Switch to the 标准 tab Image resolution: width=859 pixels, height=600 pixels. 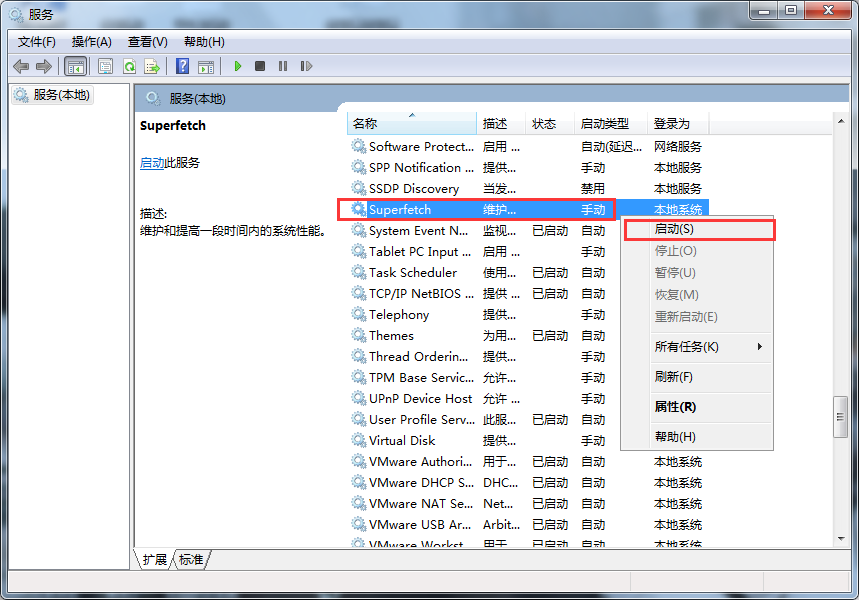tap(191, 560)
